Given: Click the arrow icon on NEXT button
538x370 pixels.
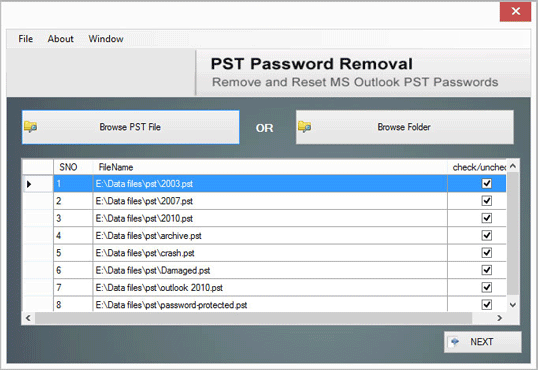Looking at the screenshot, I should coord(455,342).
